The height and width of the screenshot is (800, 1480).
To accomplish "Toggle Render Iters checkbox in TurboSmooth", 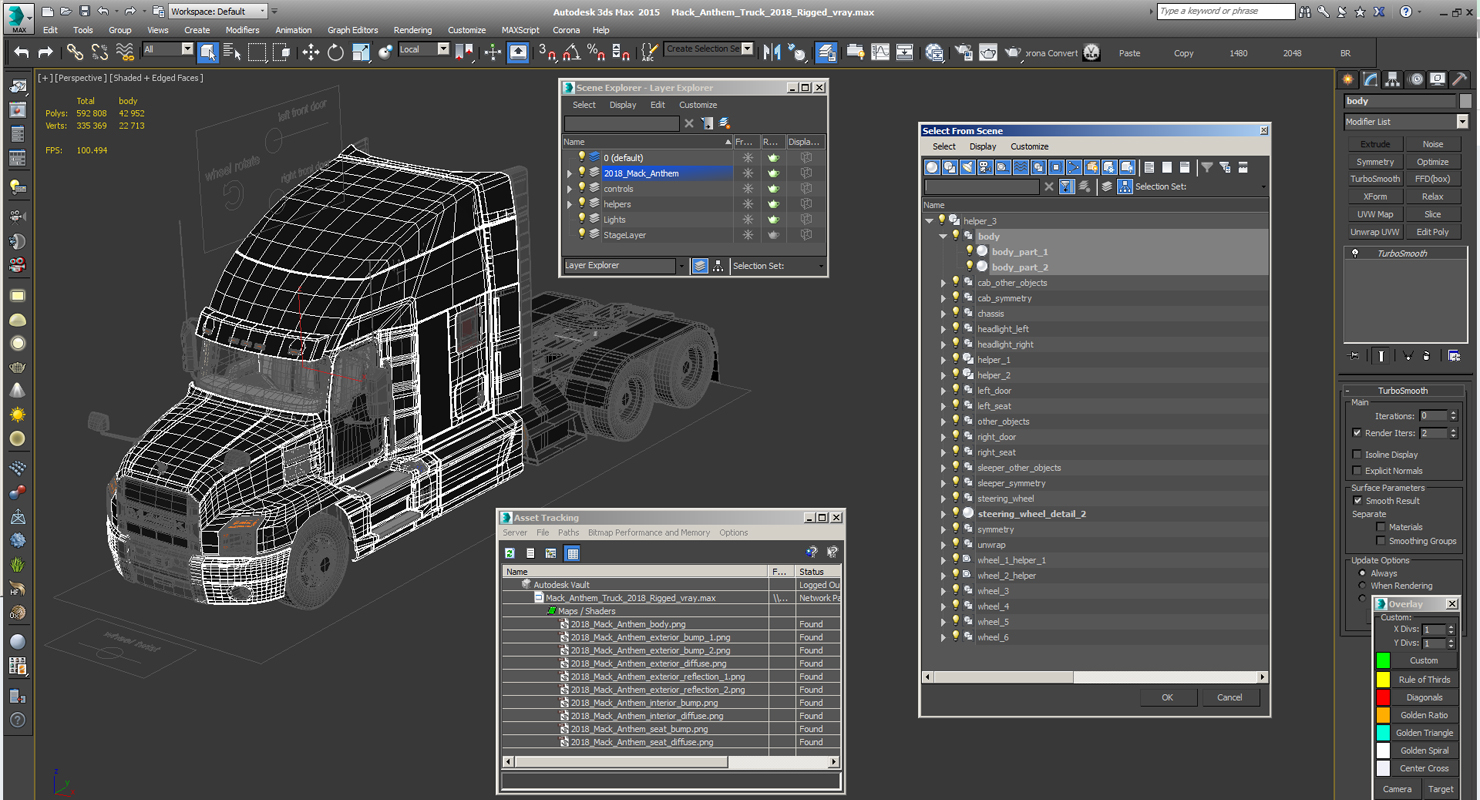I will click(x=1356, y=433).
